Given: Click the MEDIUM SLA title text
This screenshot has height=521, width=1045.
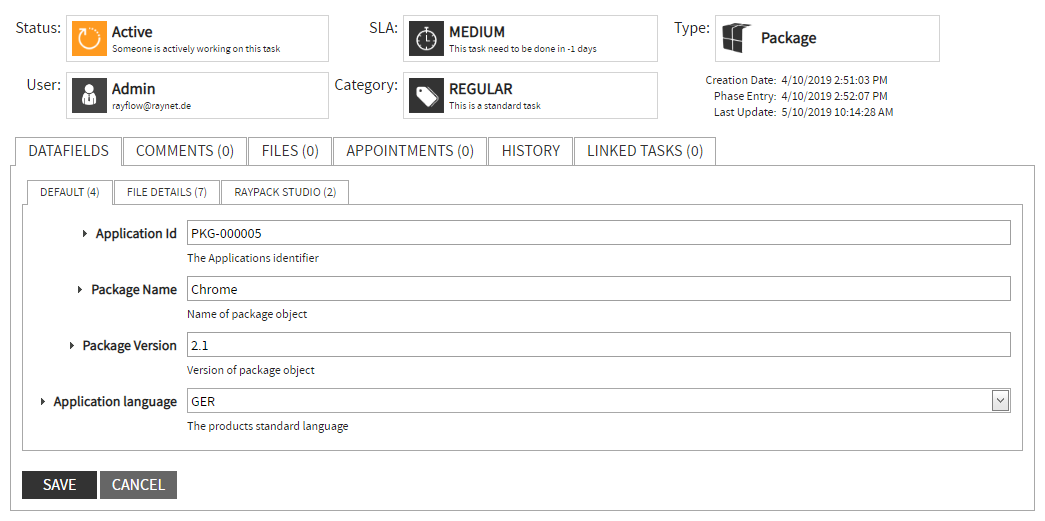Looking at the screenshot, I should (x=477, y=32).
